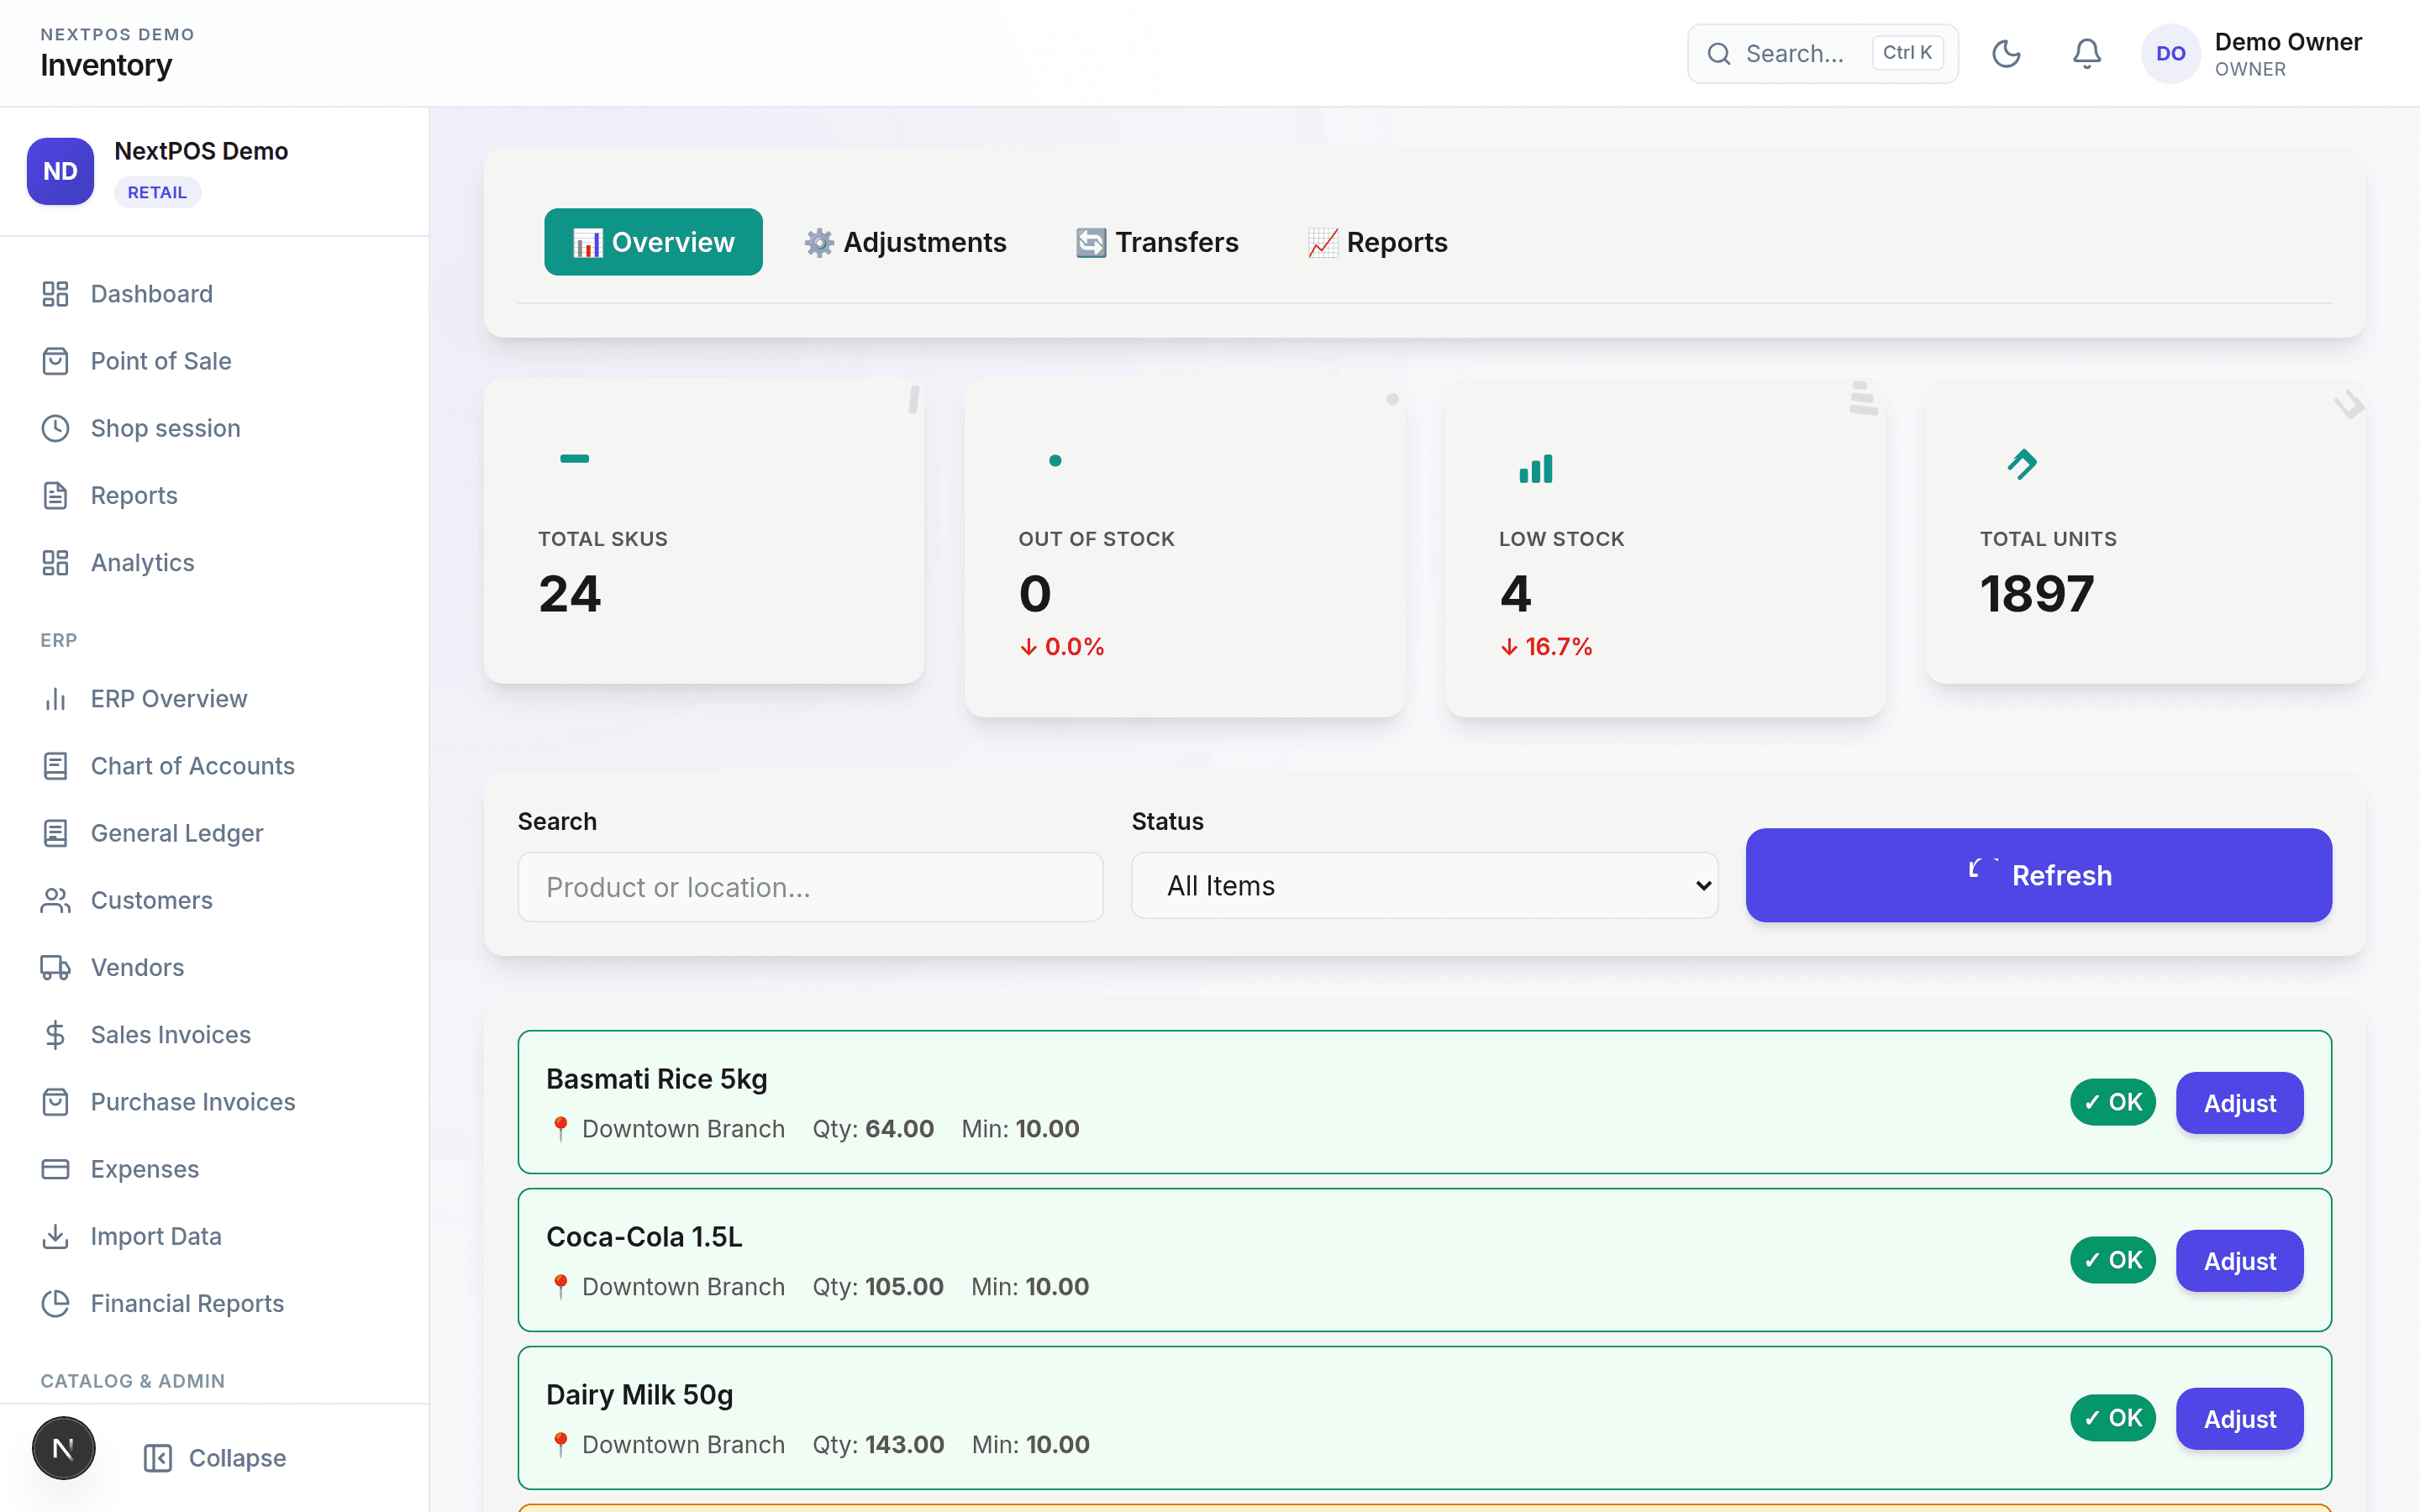Toggle dark mode with moon icon

click(2006, 54)
